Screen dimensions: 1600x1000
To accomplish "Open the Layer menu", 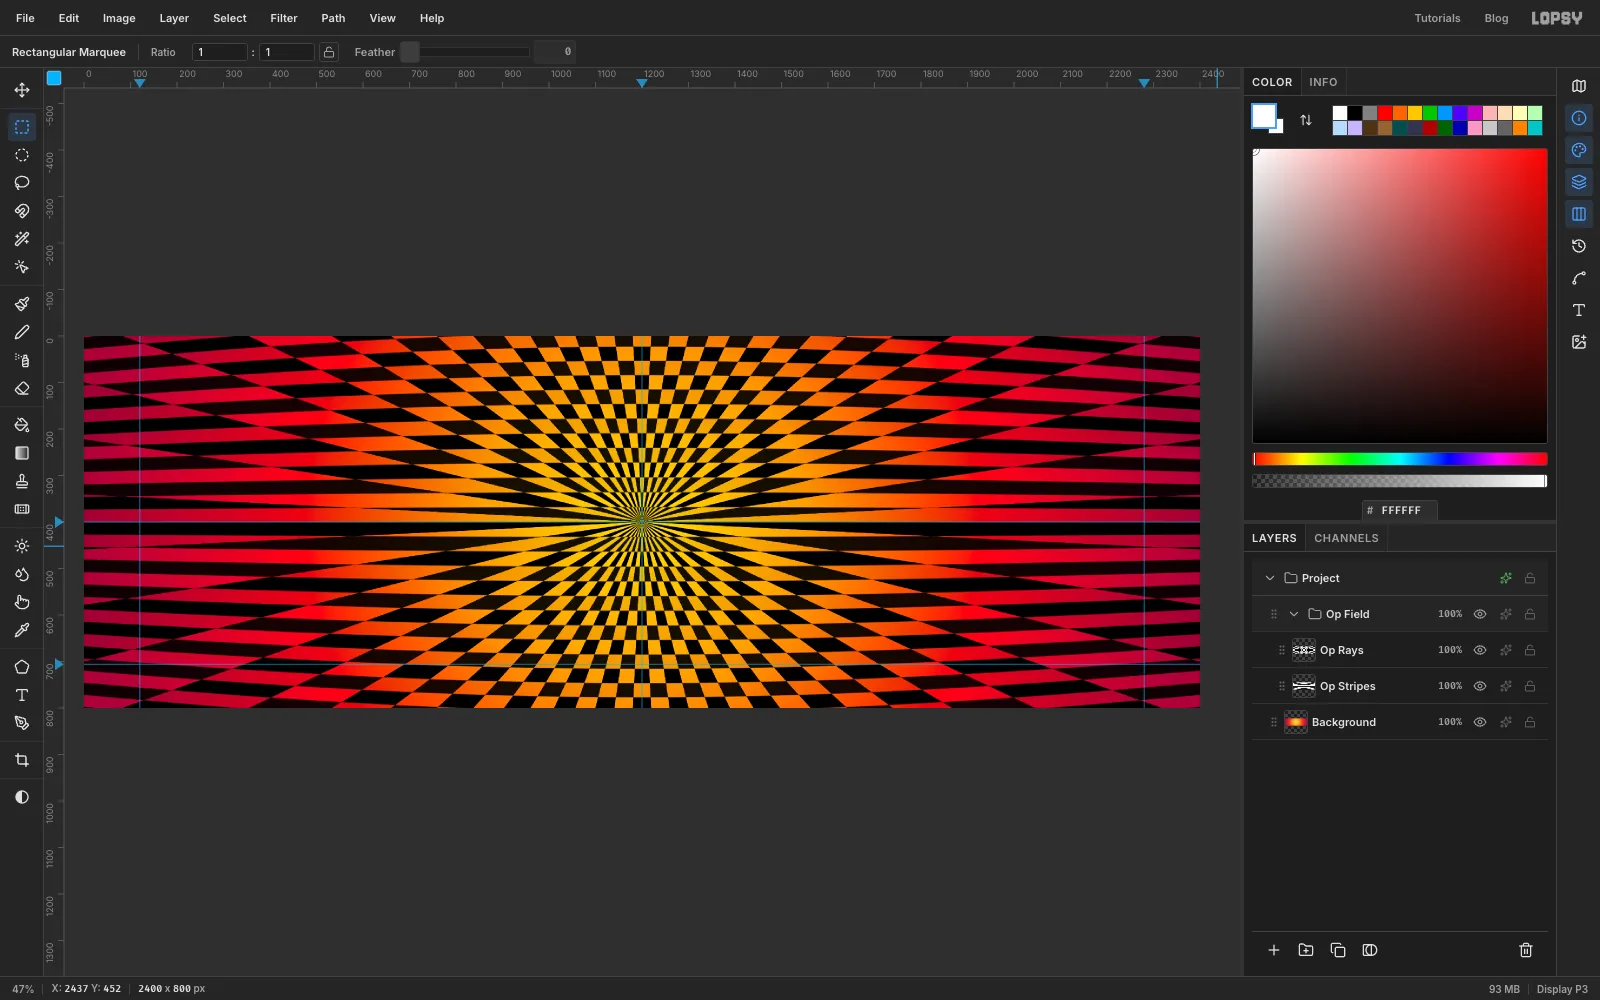I will pos(174,18).
